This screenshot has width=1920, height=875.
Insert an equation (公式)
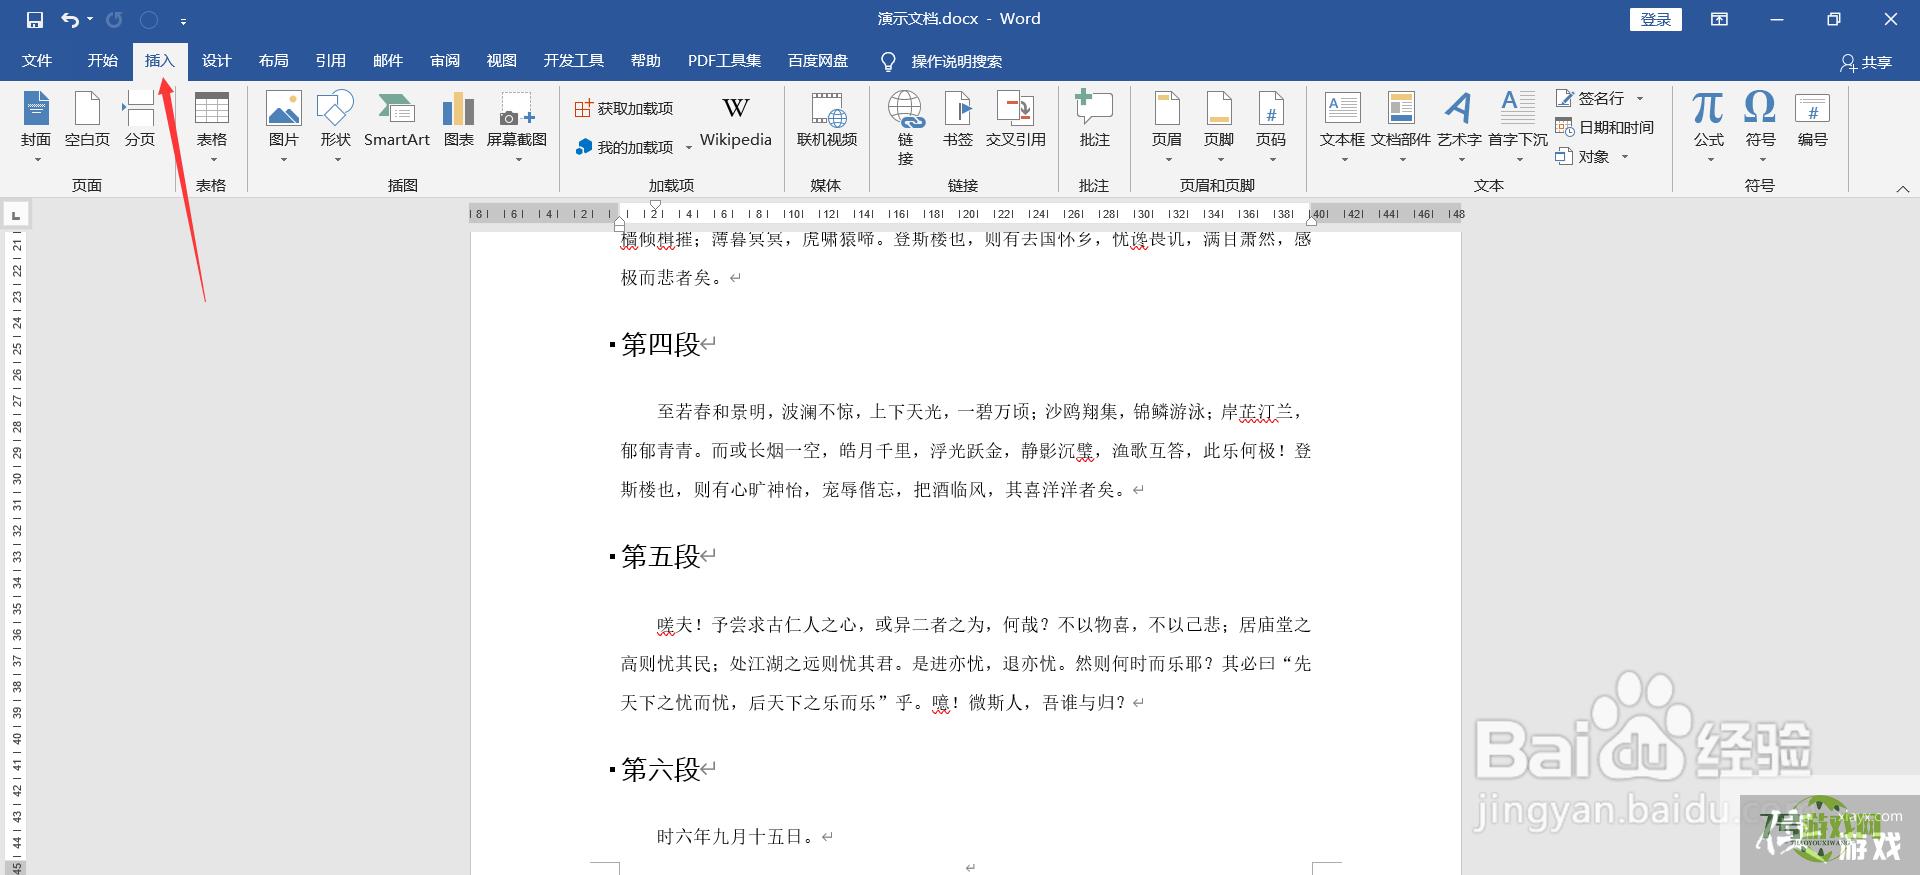pos(1708,125)
